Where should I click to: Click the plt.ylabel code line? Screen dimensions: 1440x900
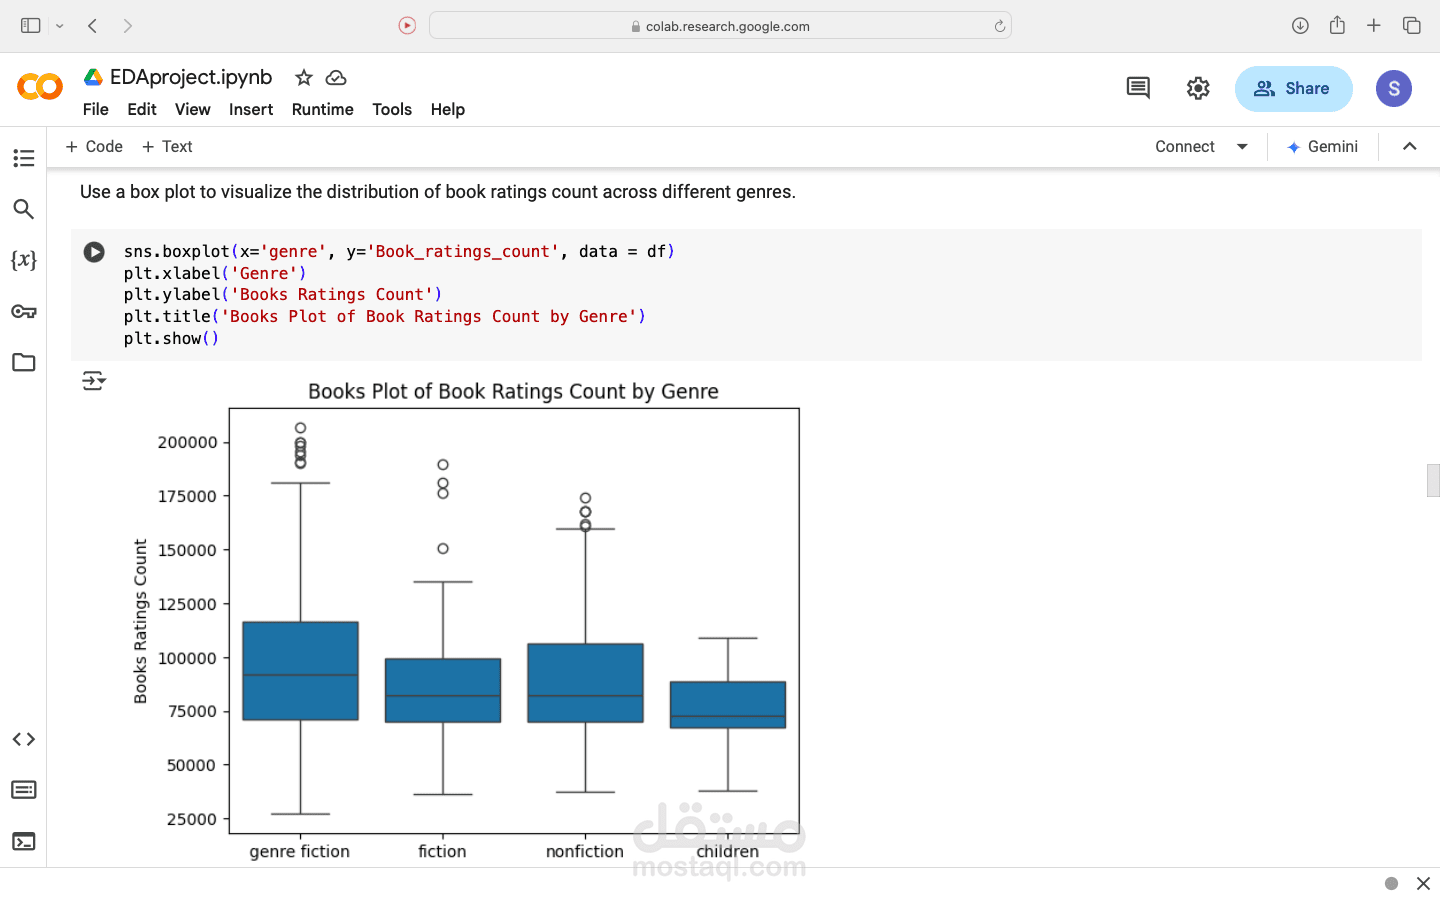[x=283, y=294]
